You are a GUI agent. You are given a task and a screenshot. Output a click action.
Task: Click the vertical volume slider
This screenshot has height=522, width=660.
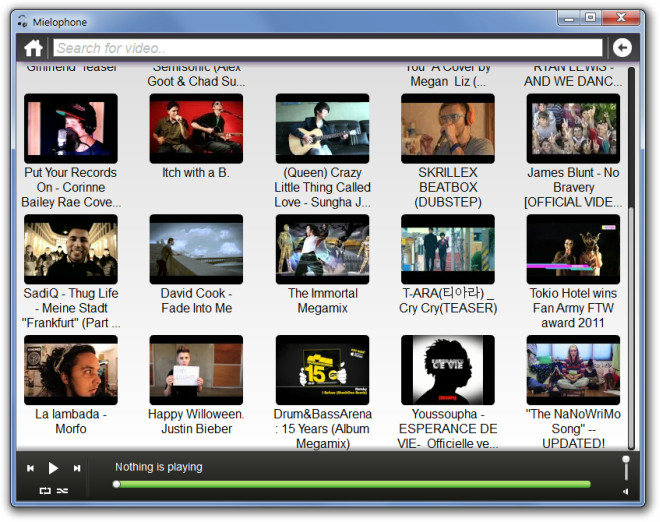pyautogui.click(x=626, y=470)
